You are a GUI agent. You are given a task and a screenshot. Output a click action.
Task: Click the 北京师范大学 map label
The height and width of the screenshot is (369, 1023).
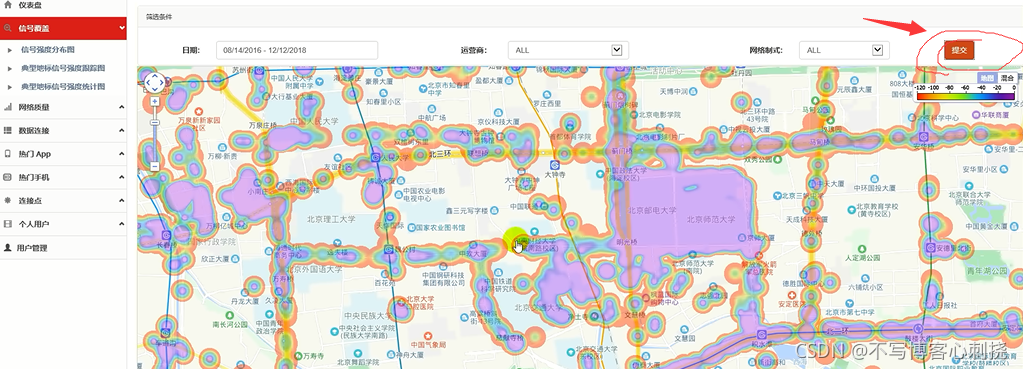tap(710, 220)
